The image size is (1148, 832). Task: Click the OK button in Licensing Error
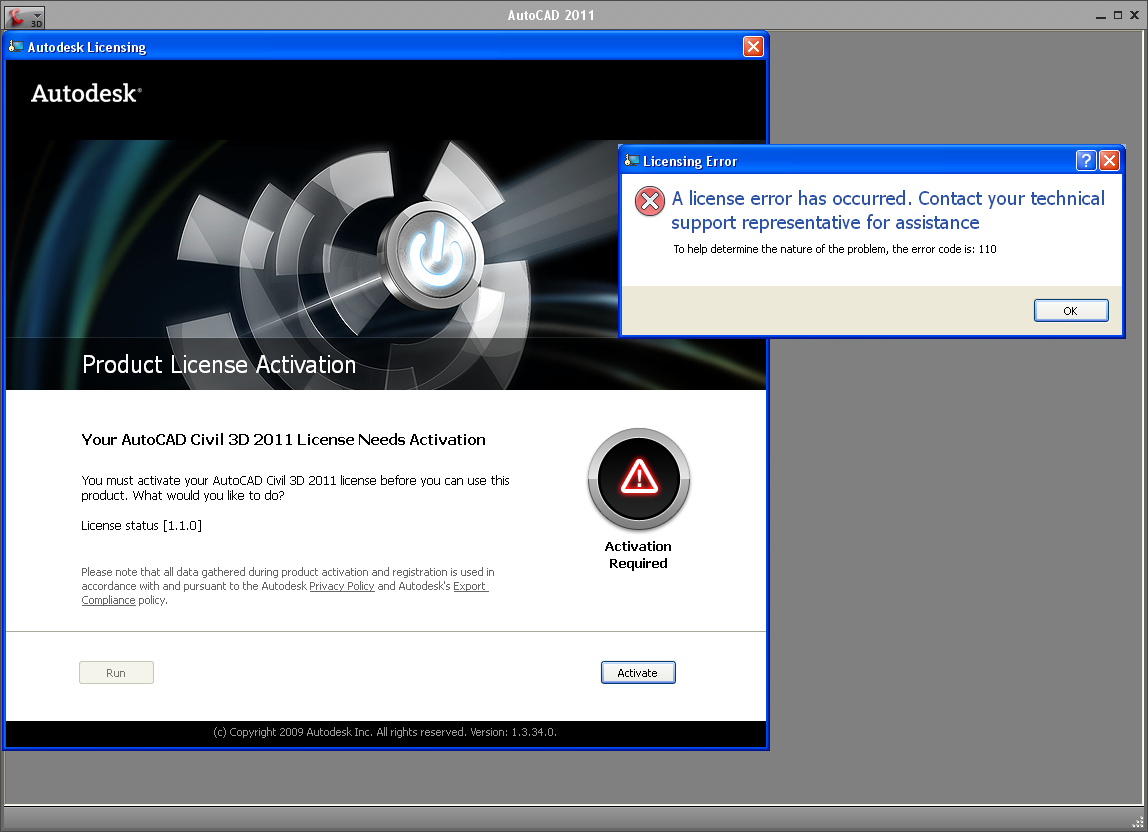point(1070,311)
